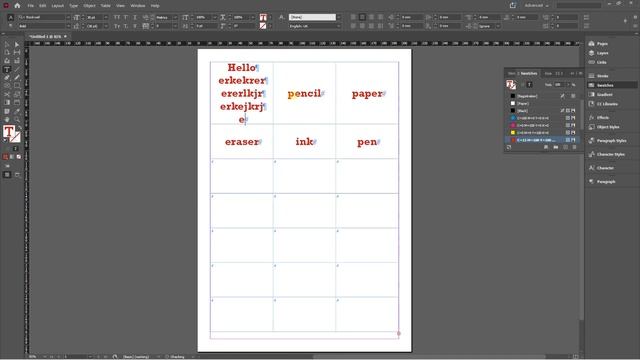
Task: Select the [Paper] swatch
Action: (523, 103)
